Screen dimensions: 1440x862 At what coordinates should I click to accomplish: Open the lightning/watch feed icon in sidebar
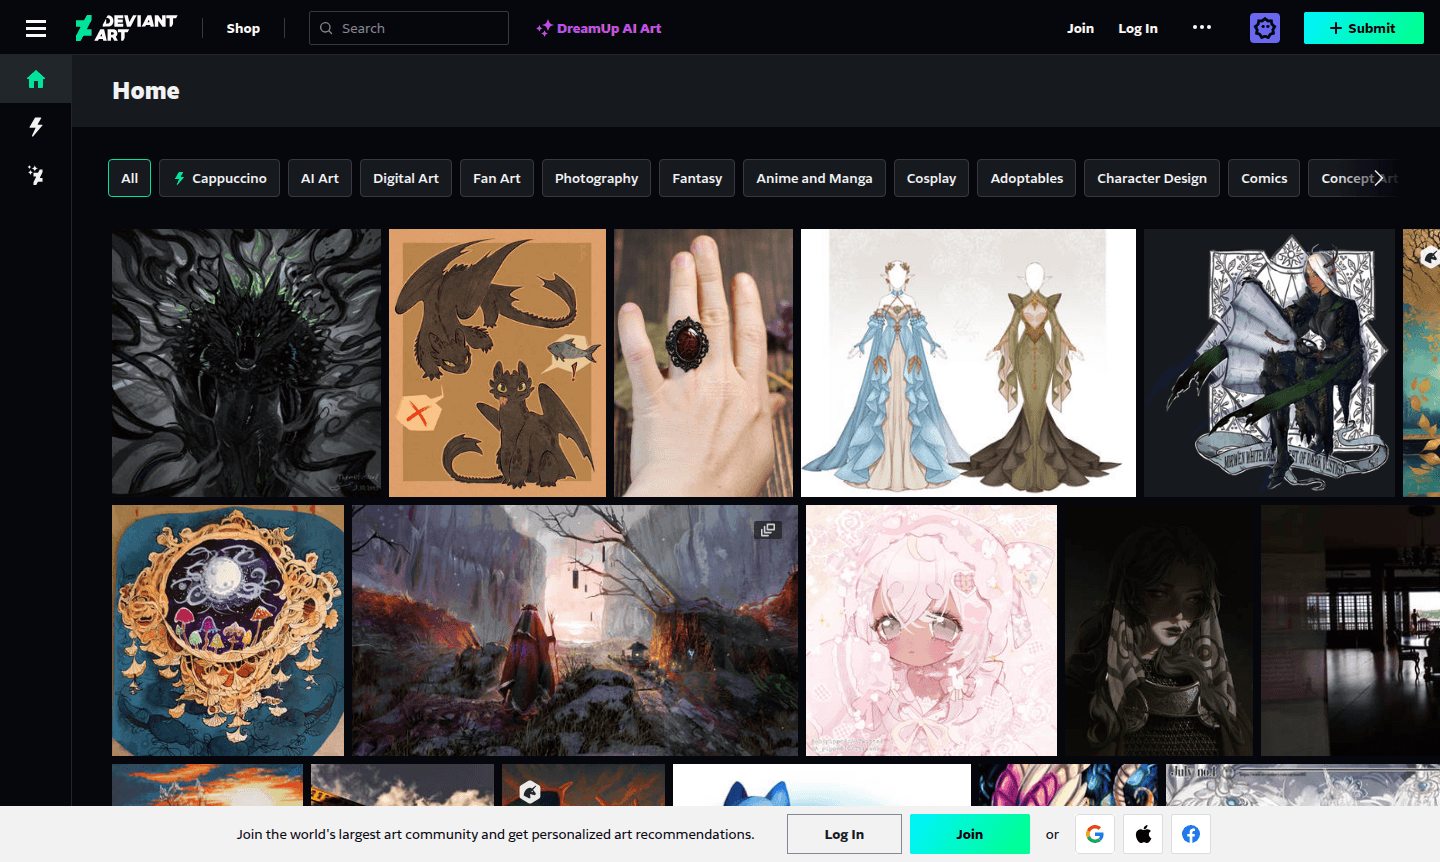(35, 127)
